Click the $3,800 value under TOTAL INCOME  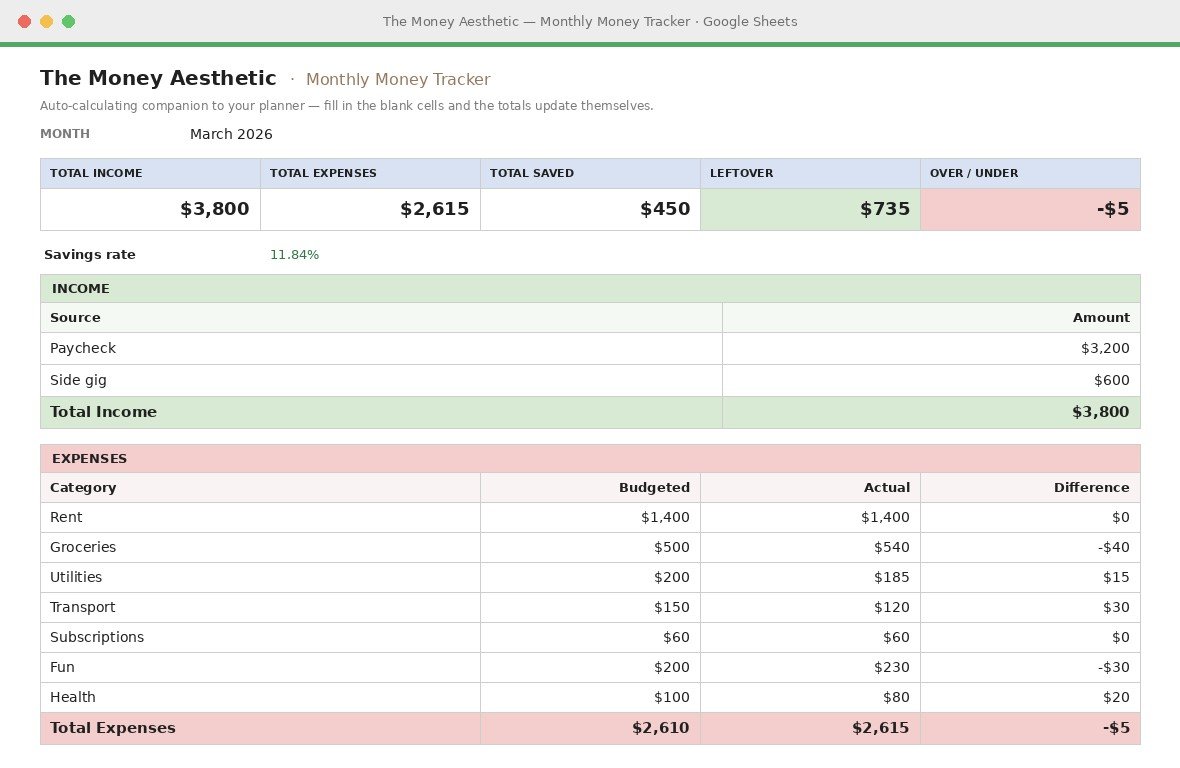(x=151, y=209)
